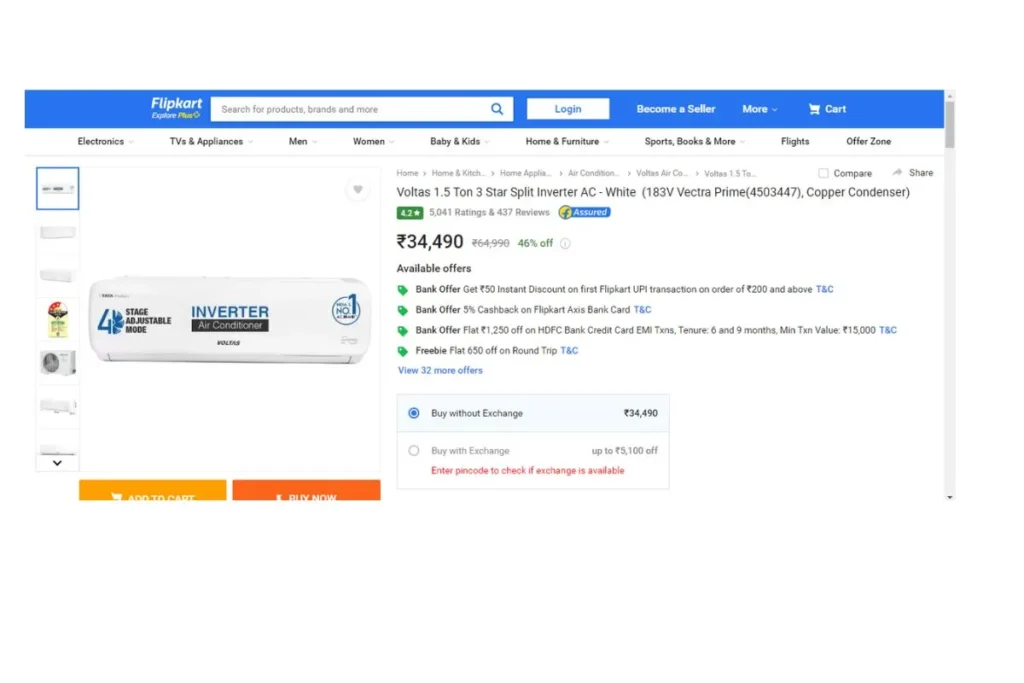Viewport: 1024px width, 683px height.
Task: Expand the Women category menu
Action: coord(374,142)
